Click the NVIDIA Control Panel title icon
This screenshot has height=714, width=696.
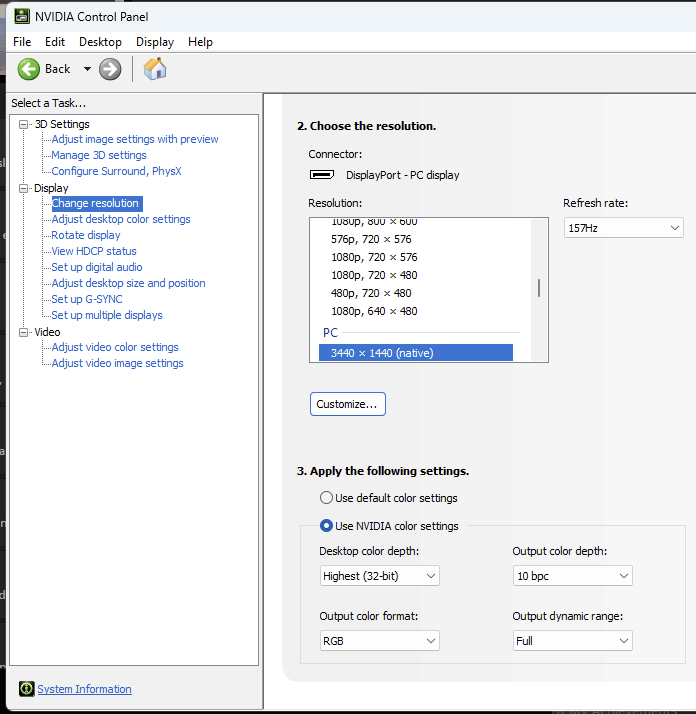(21, 16)
